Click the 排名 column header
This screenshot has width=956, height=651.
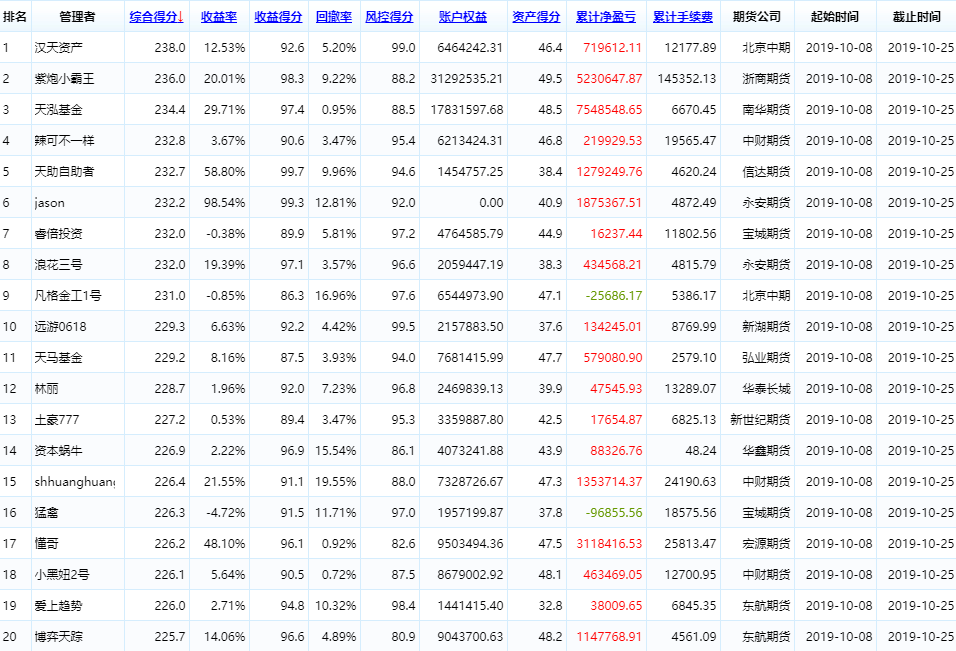(x=15, y=17)
